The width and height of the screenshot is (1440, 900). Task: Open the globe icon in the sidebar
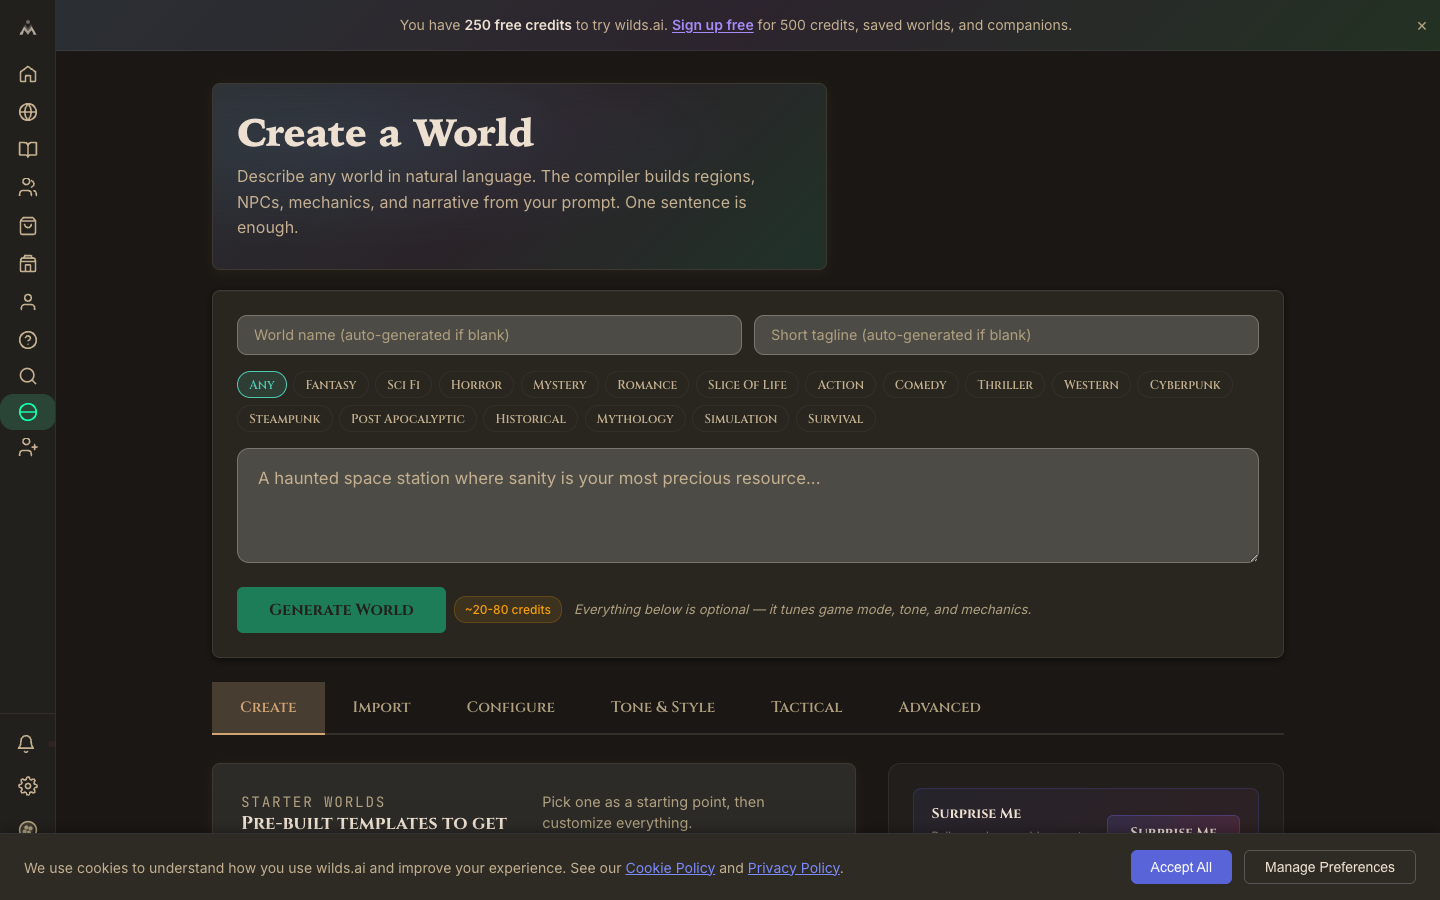click(28, 112)
